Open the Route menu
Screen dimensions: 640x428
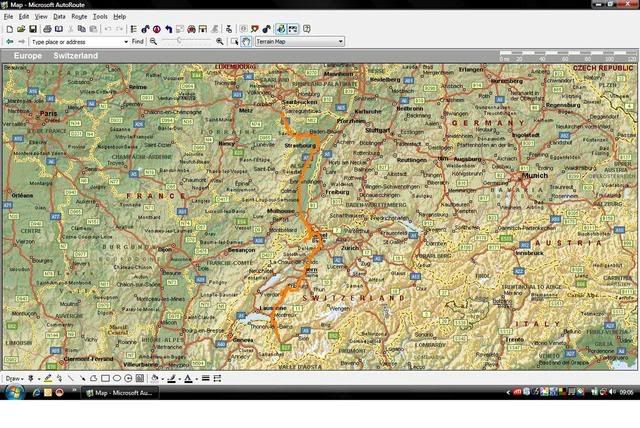tap(79, 17)
